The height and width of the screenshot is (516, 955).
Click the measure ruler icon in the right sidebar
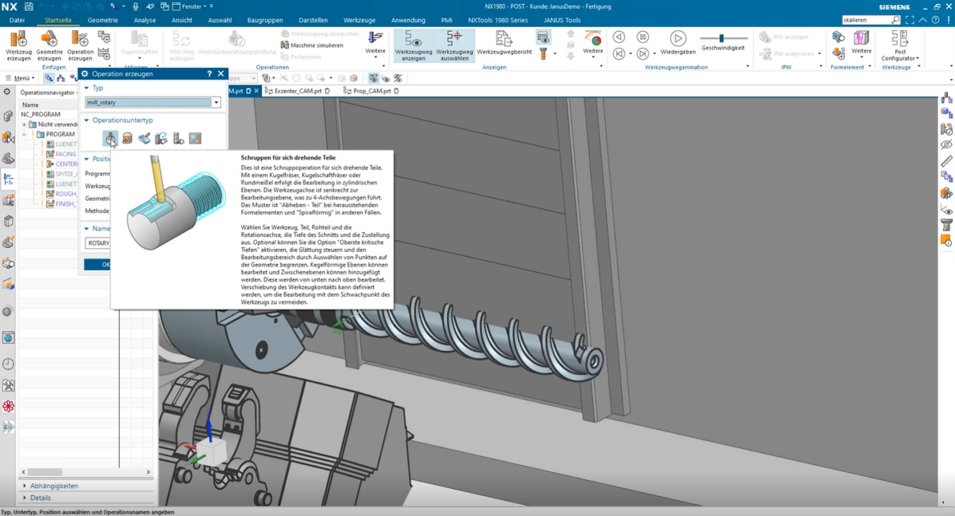tap(946, 161)
